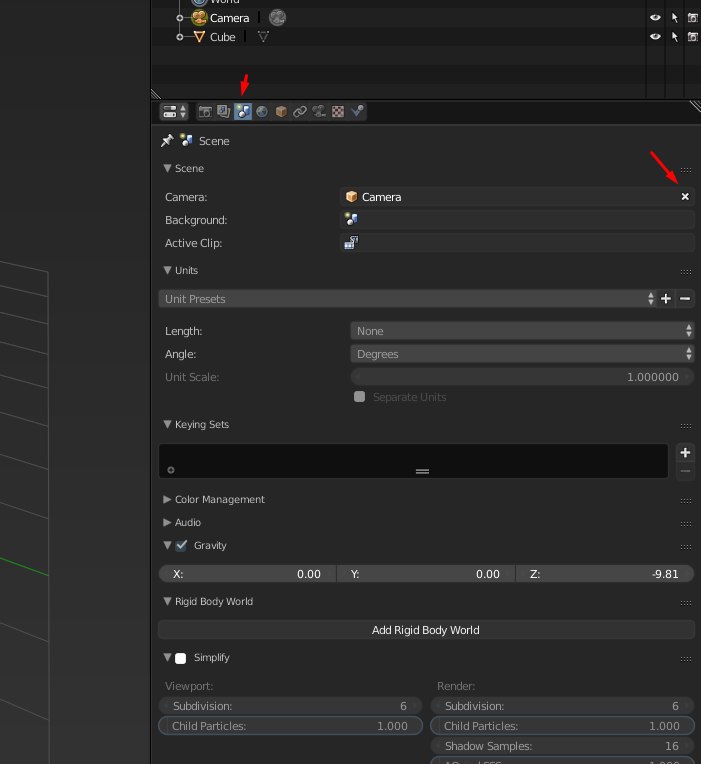Expand the Audio panel

click(x=167, y=522)
